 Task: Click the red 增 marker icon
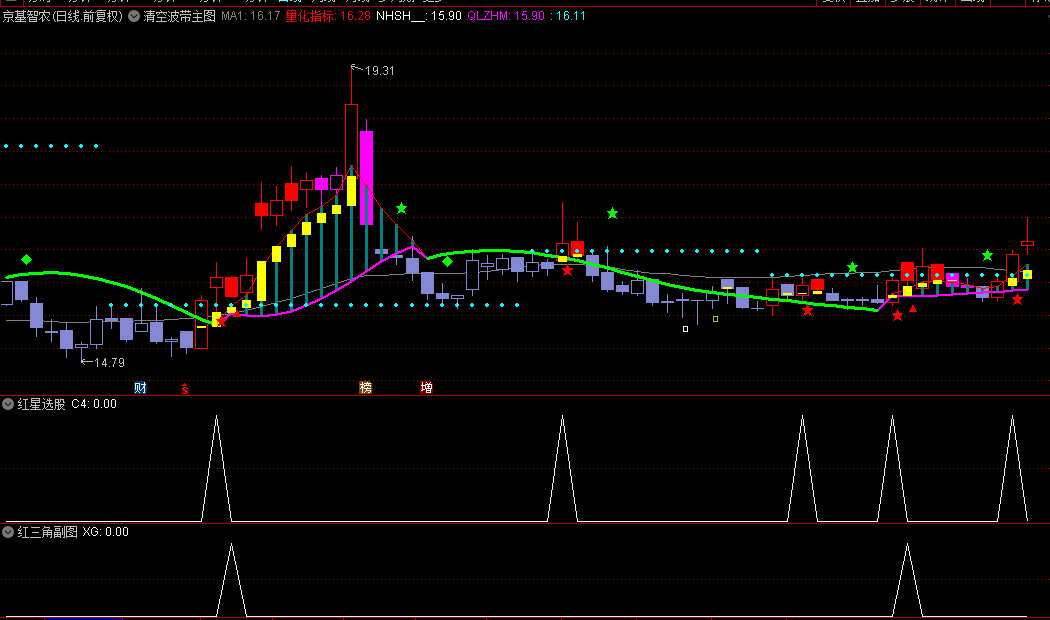tap(426, 388)
